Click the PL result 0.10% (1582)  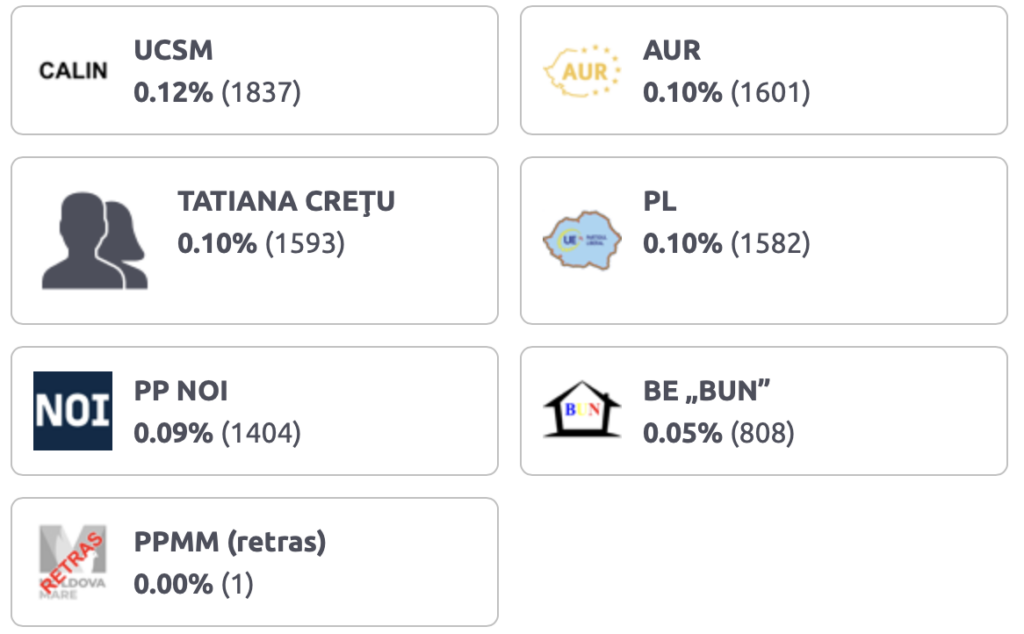726,244
